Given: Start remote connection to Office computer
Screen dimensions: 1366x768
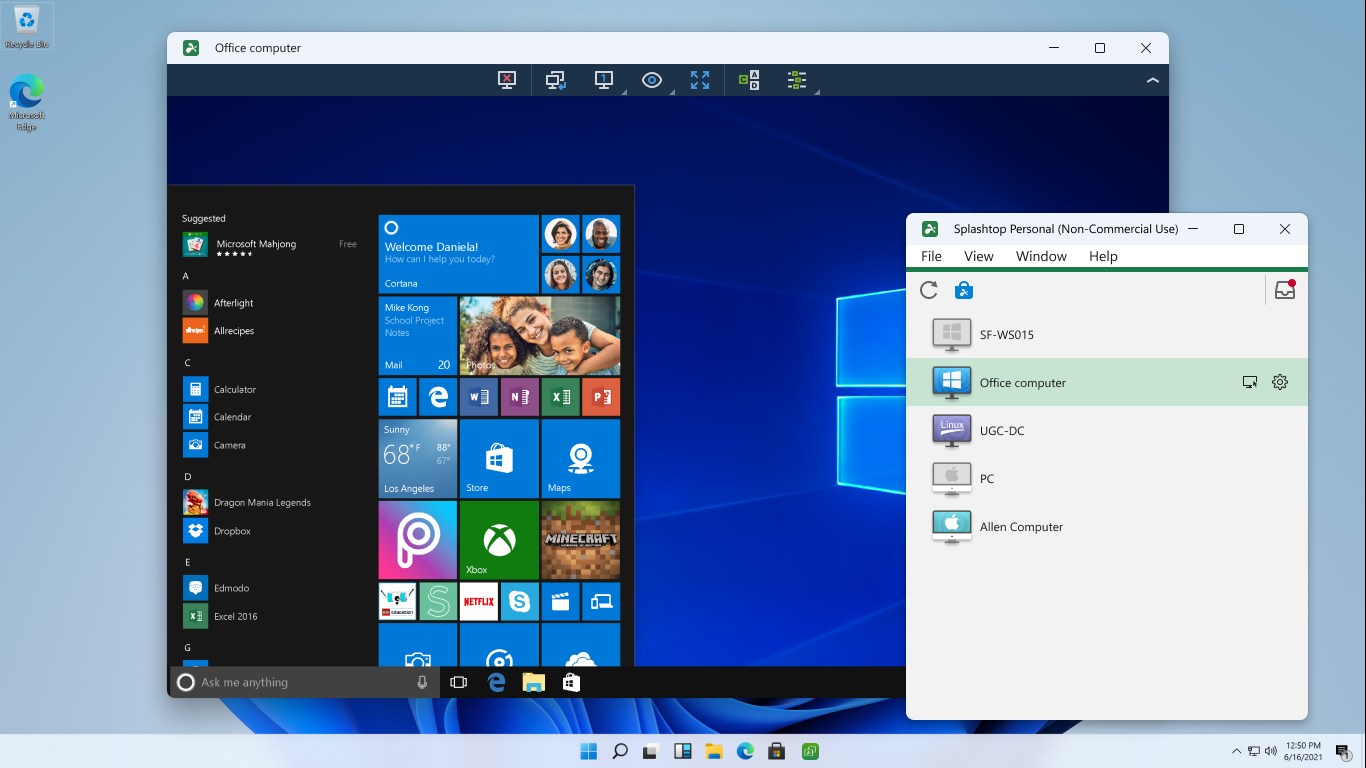Looking at the screenshot, I should pyautogui.click(x=1249, y=381).
